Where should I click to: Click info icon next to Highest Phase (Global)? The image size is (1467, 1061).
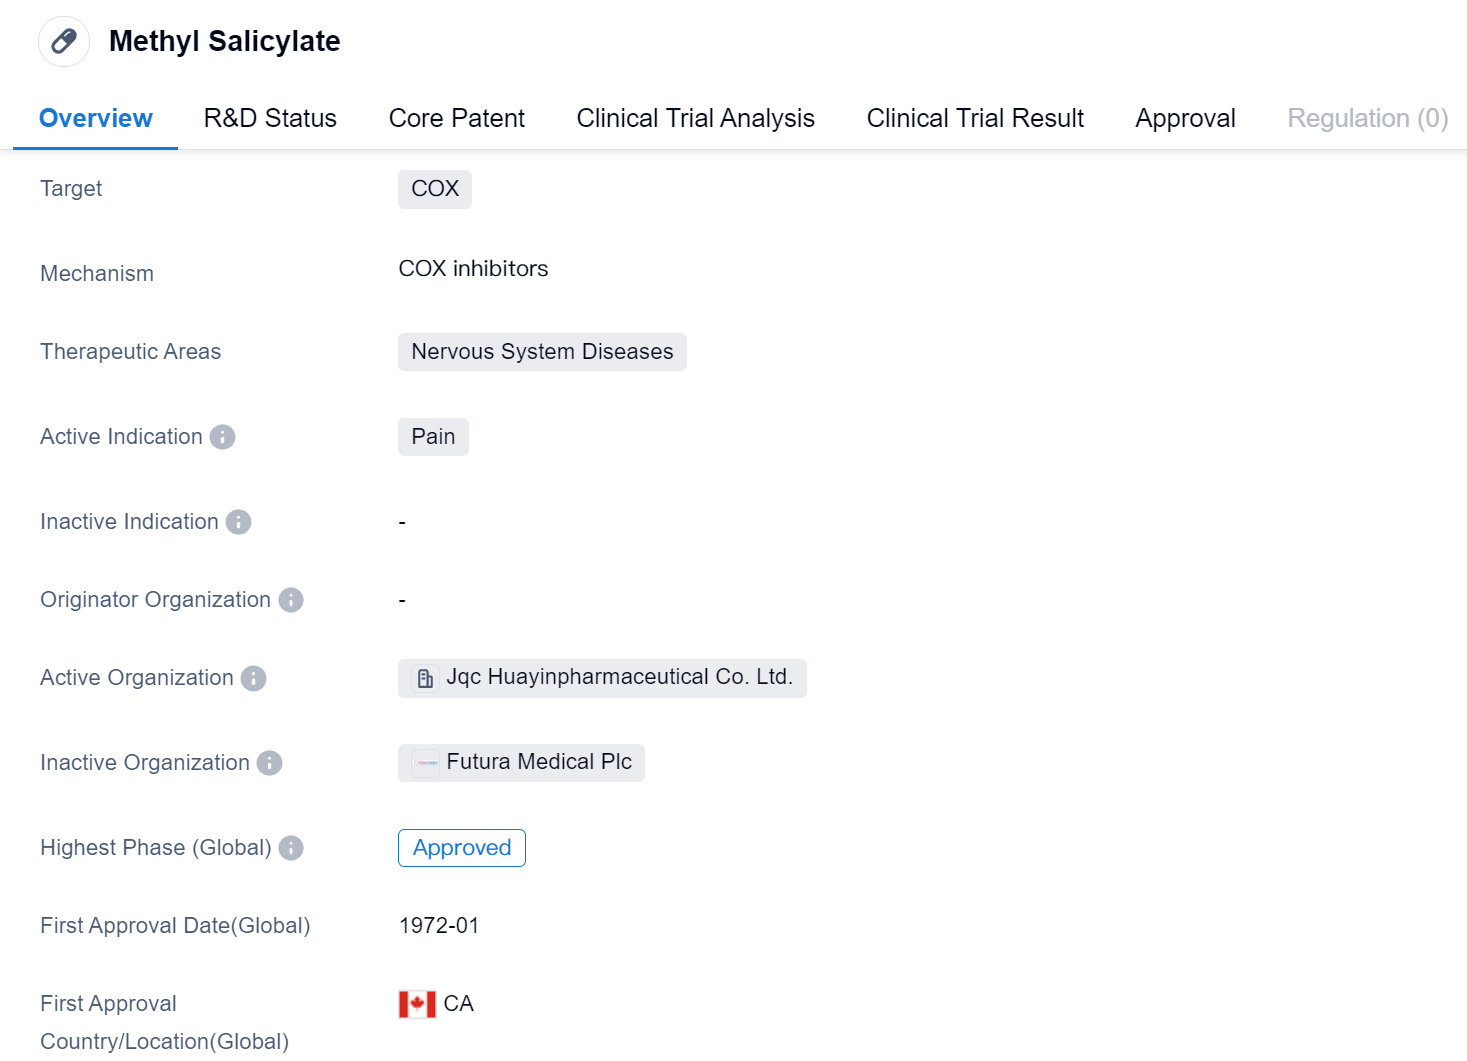click(x=291, y=848)
